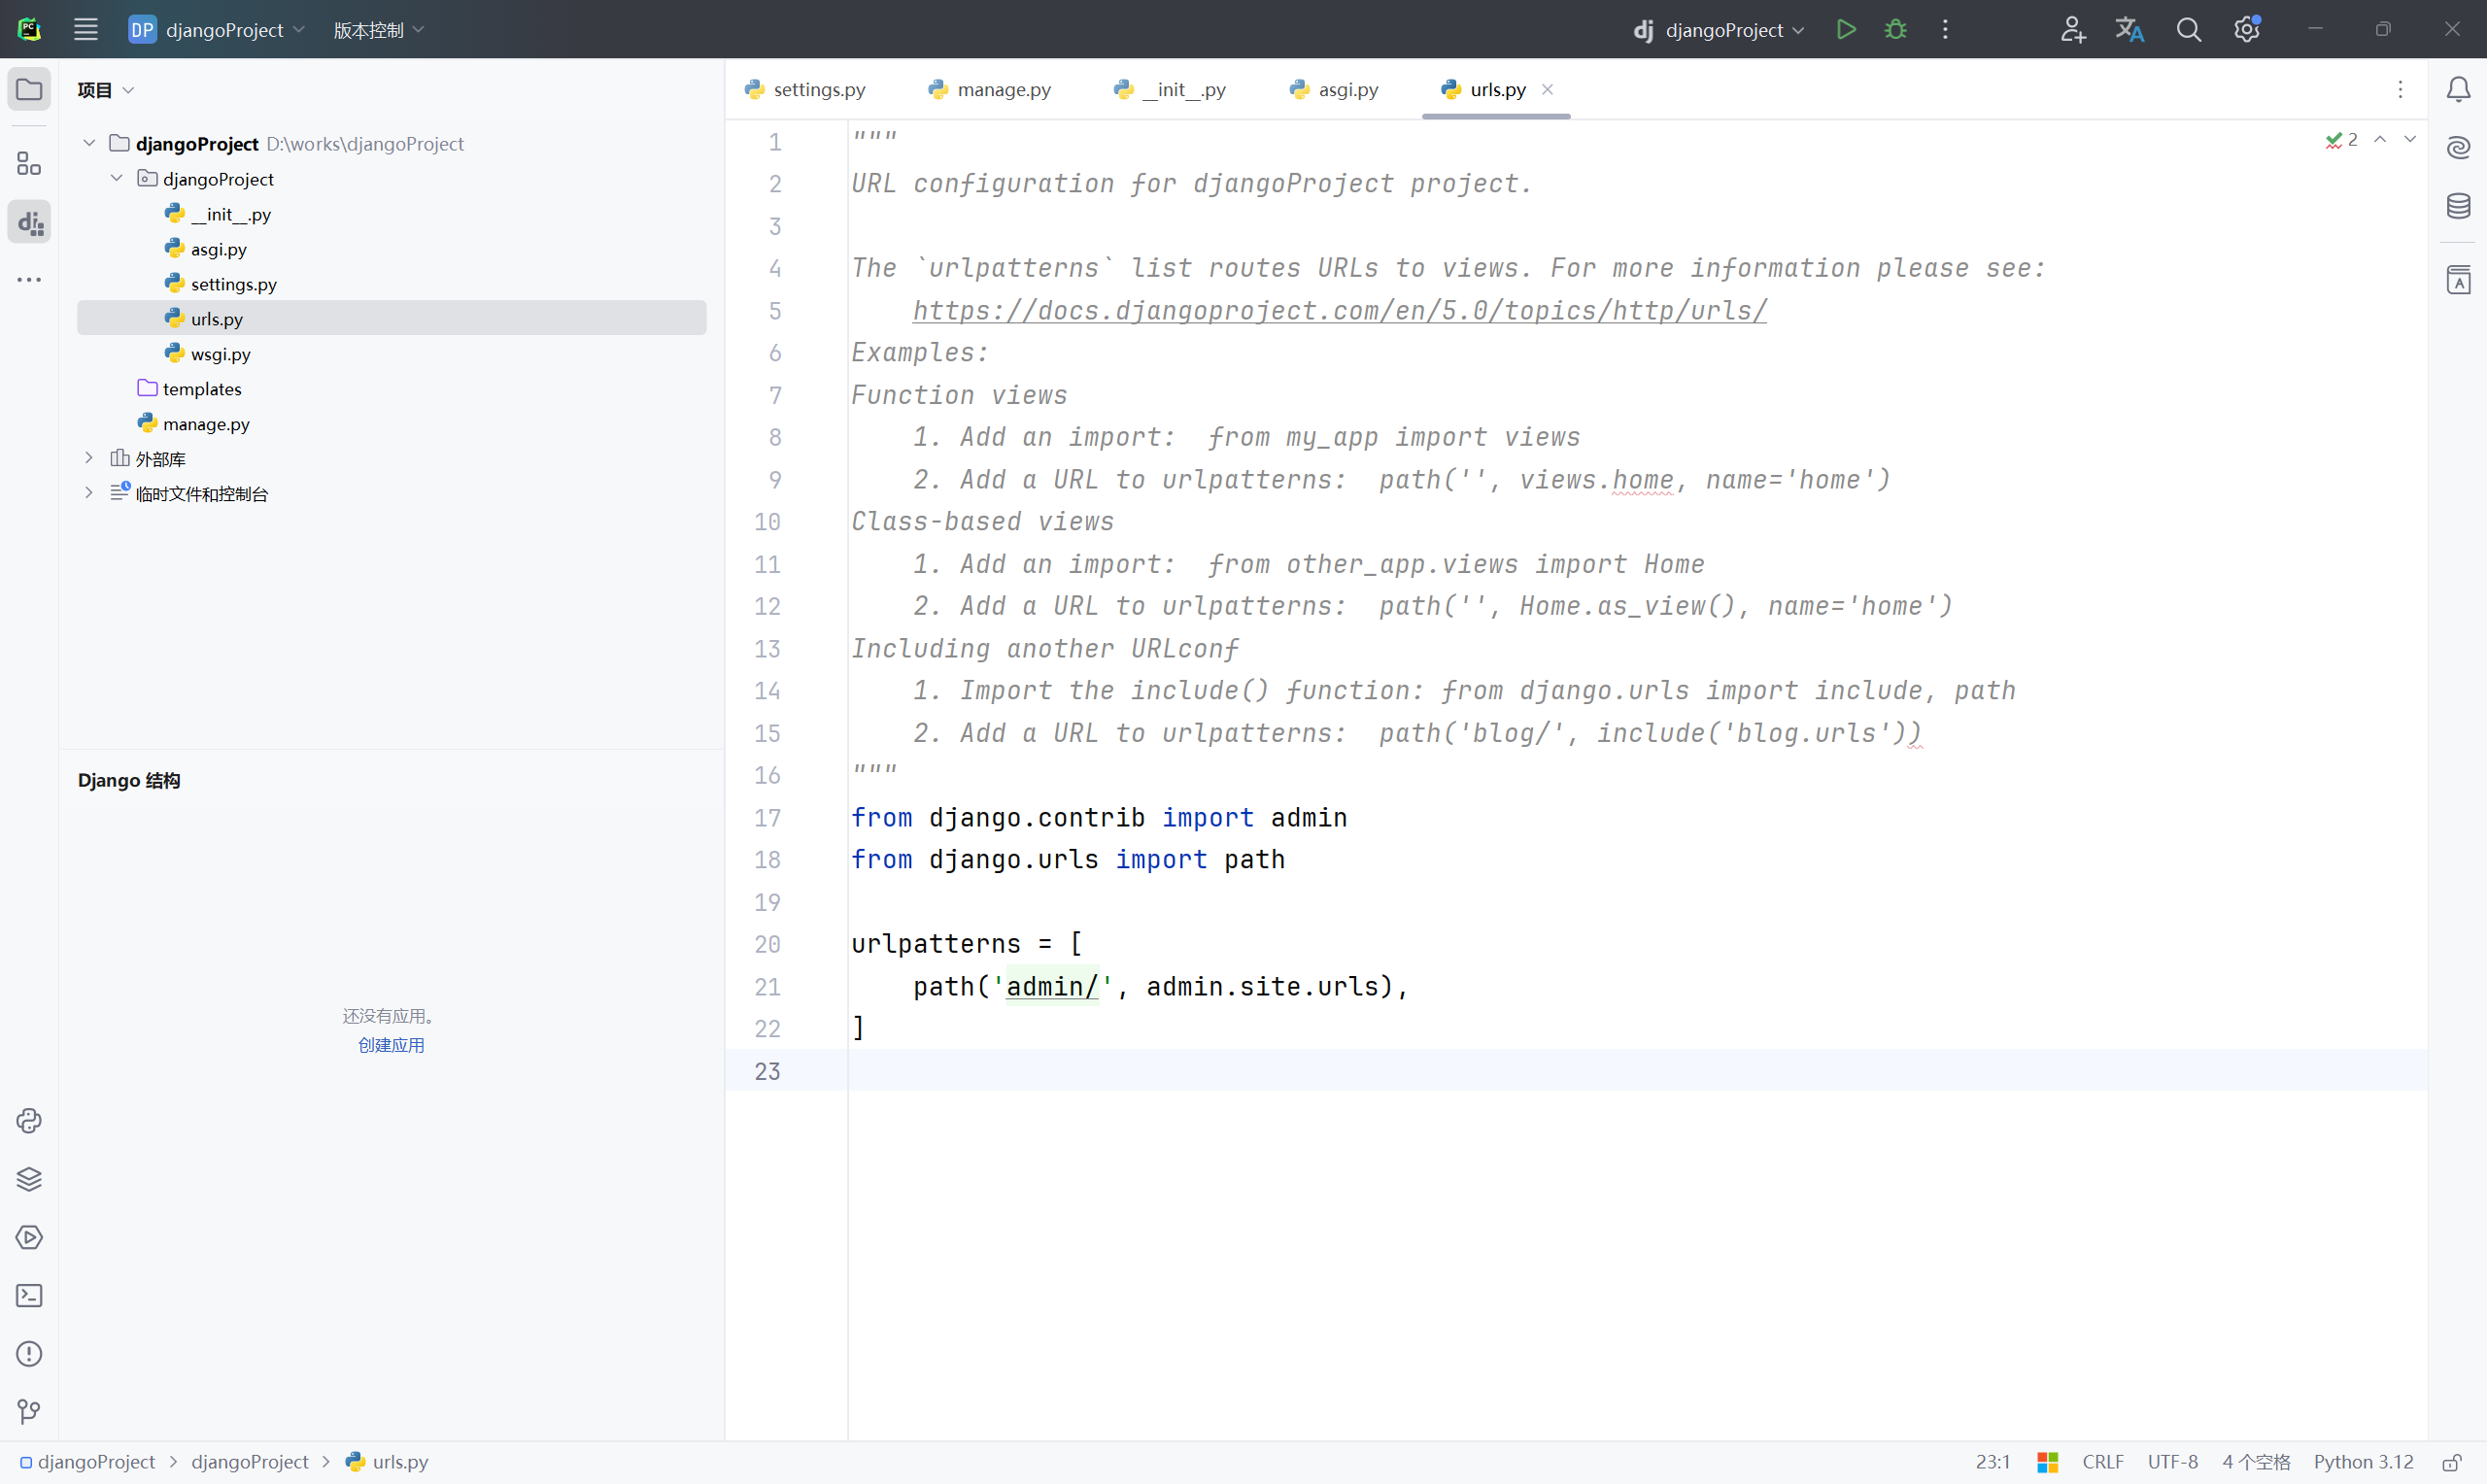Close the urls.py tab
This screenshot has width=2487, height=1484.
[x=1548, y=90]
